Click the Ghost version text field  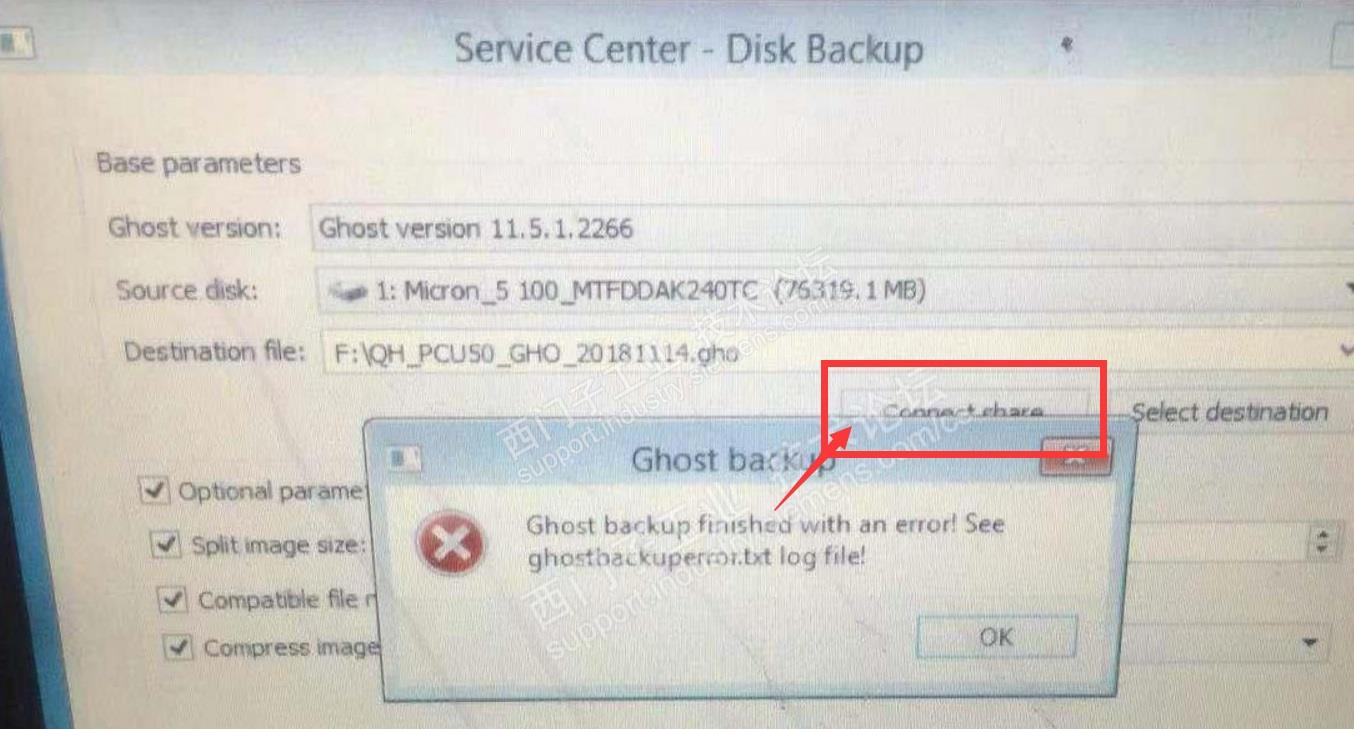(x=831, y=228)
